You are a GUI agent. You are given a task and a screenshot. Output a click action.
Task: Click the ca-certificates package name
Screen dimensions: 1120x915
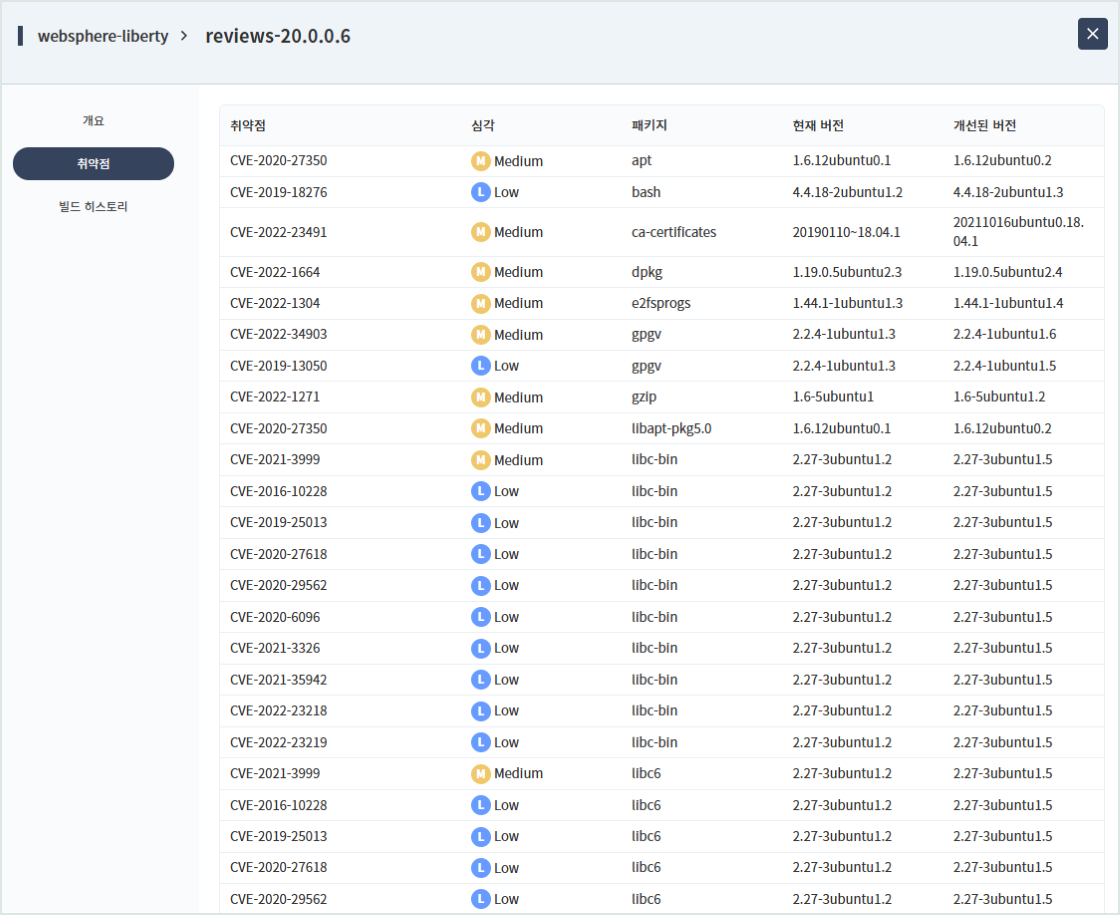[x=674, y=232]
